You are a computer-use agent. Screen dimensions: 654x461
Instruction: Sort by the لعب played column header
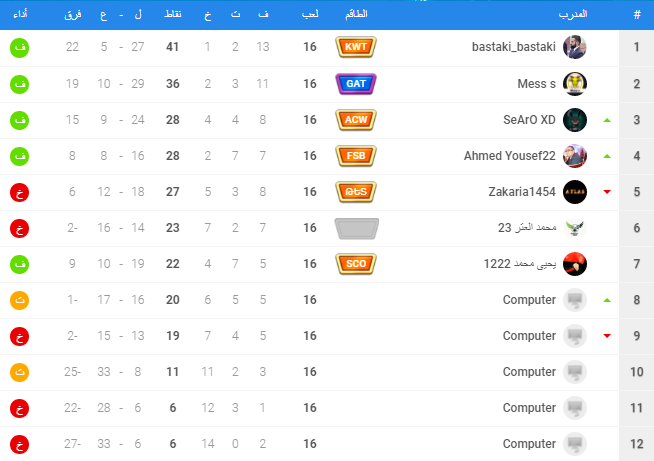(x=310, y=14)
